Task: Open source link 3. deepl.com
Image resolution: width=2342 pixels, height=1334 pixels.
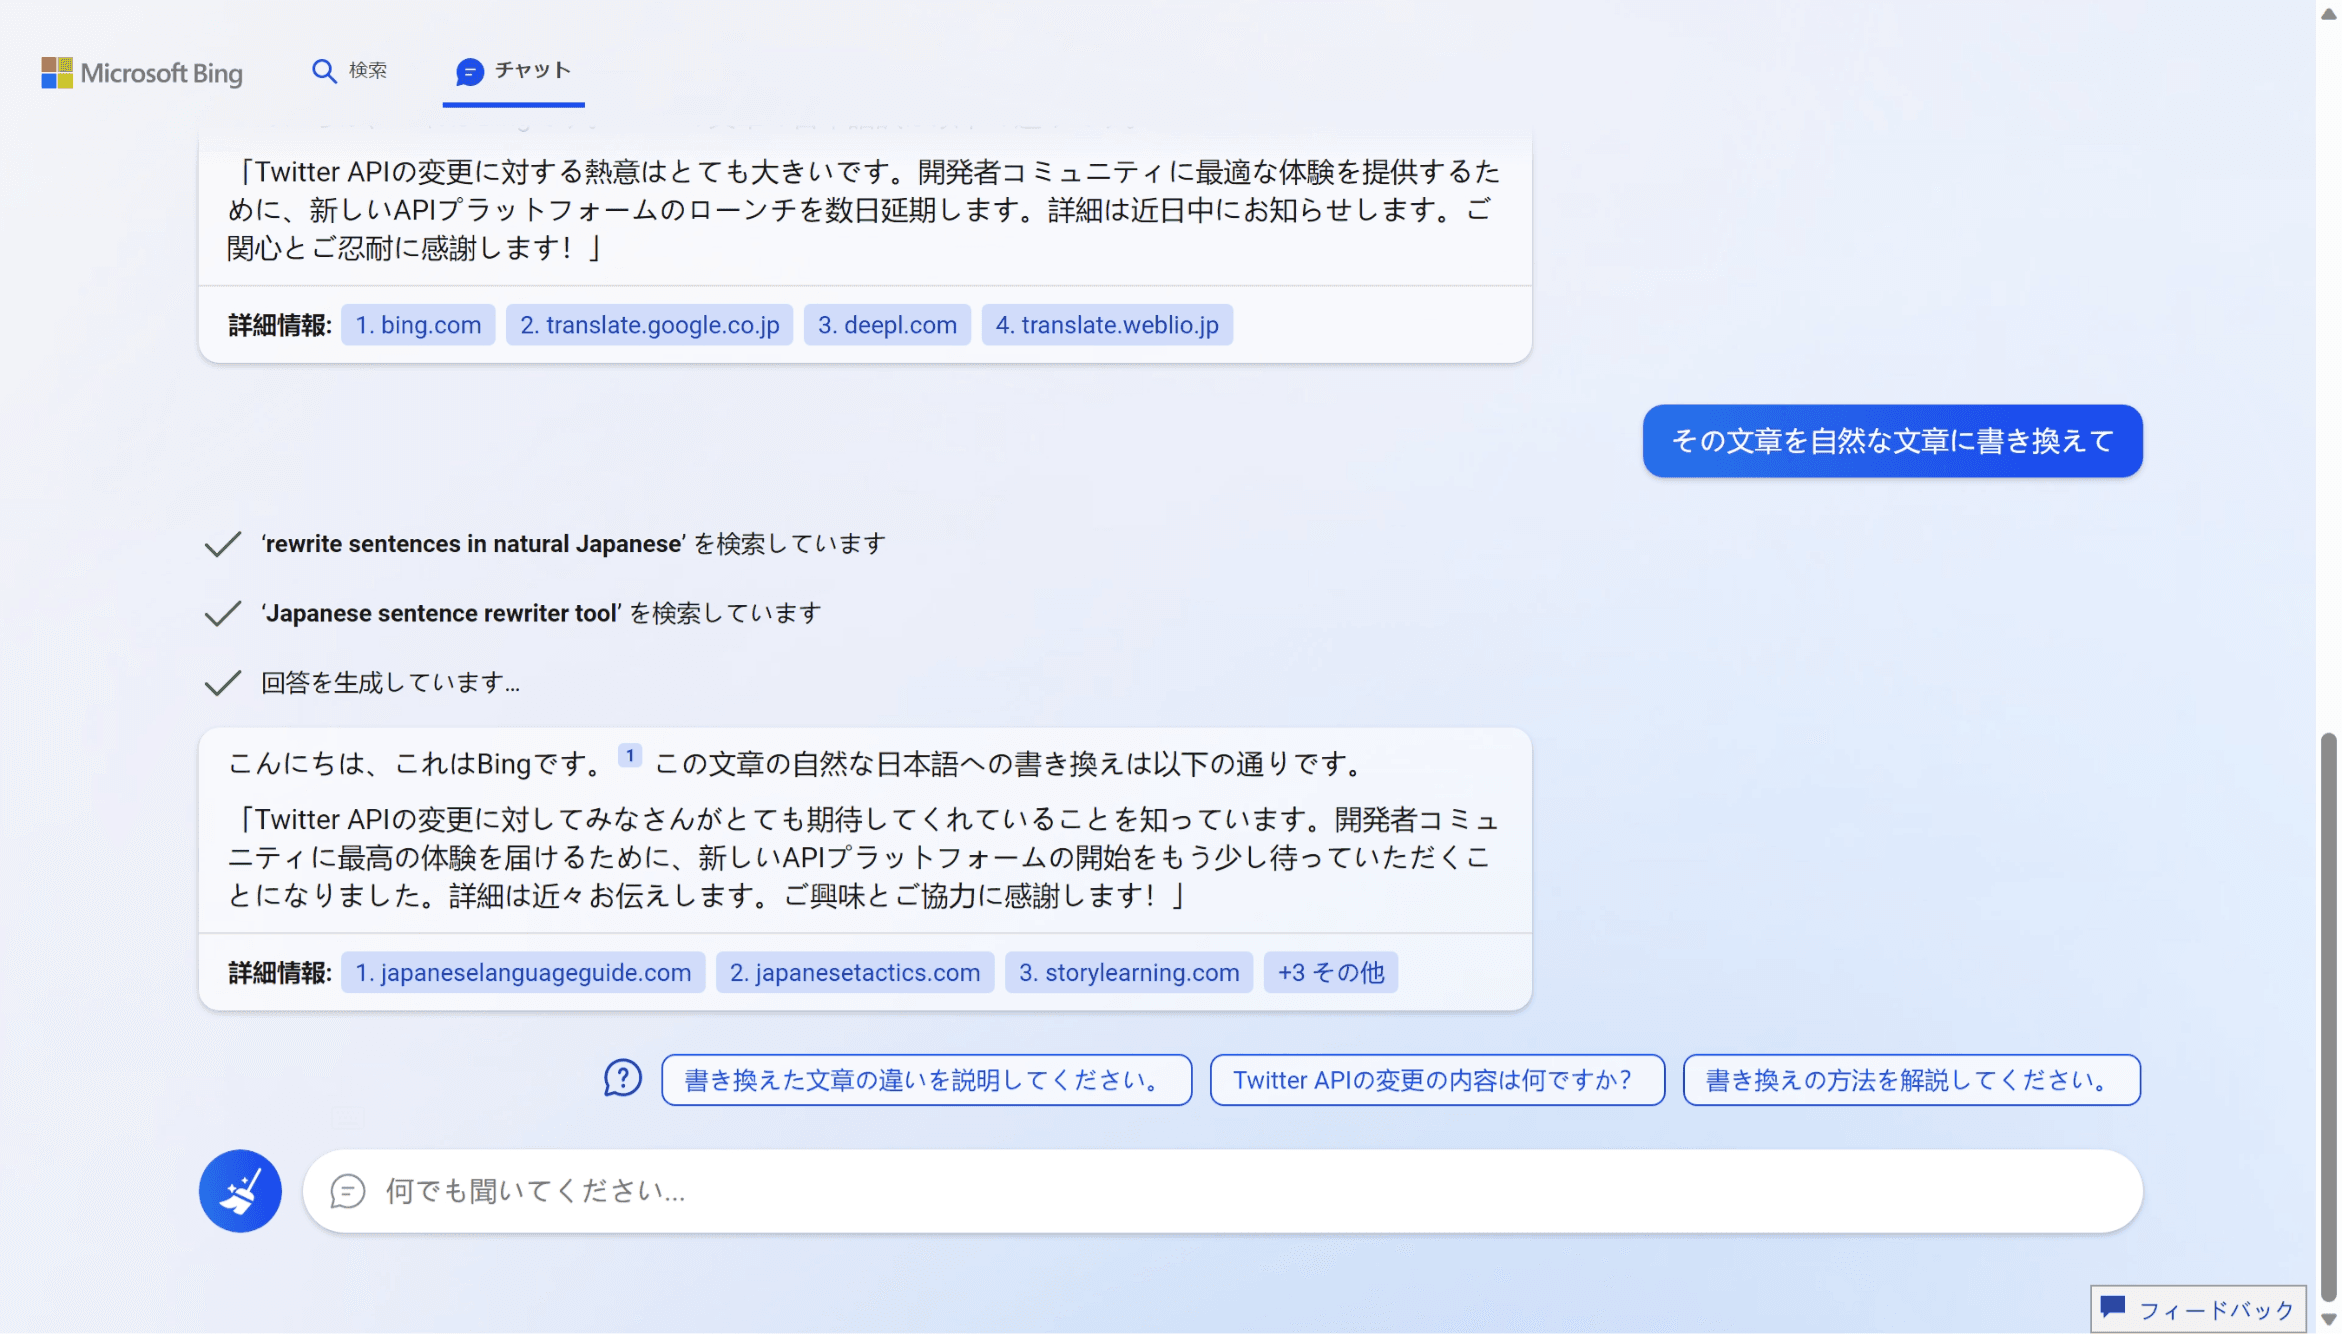Action: pos(887,325)
